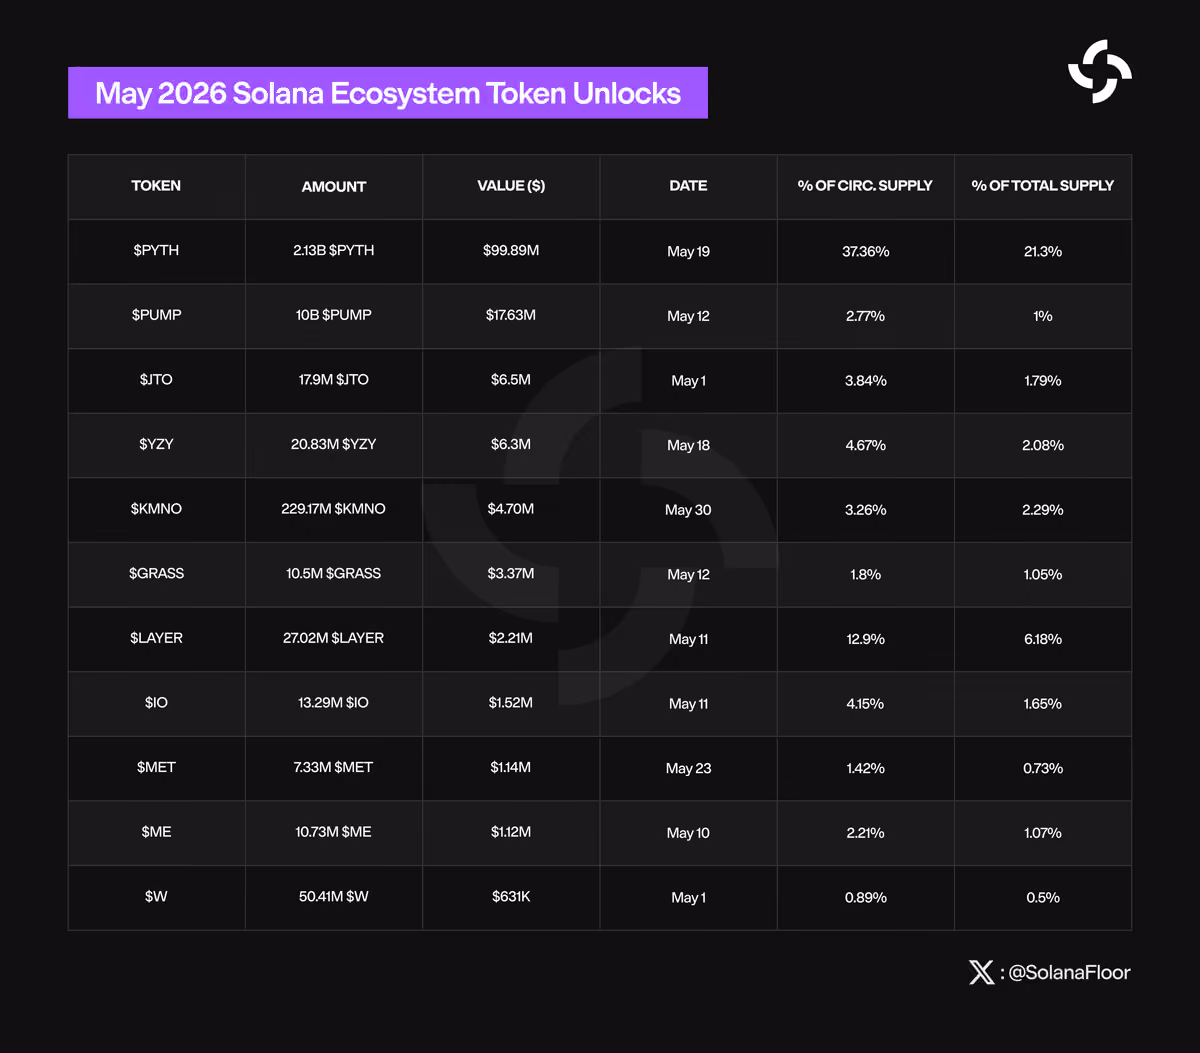The image size is (1200, 1053).
Task: Click the $1.14M value
Action: 511,767
